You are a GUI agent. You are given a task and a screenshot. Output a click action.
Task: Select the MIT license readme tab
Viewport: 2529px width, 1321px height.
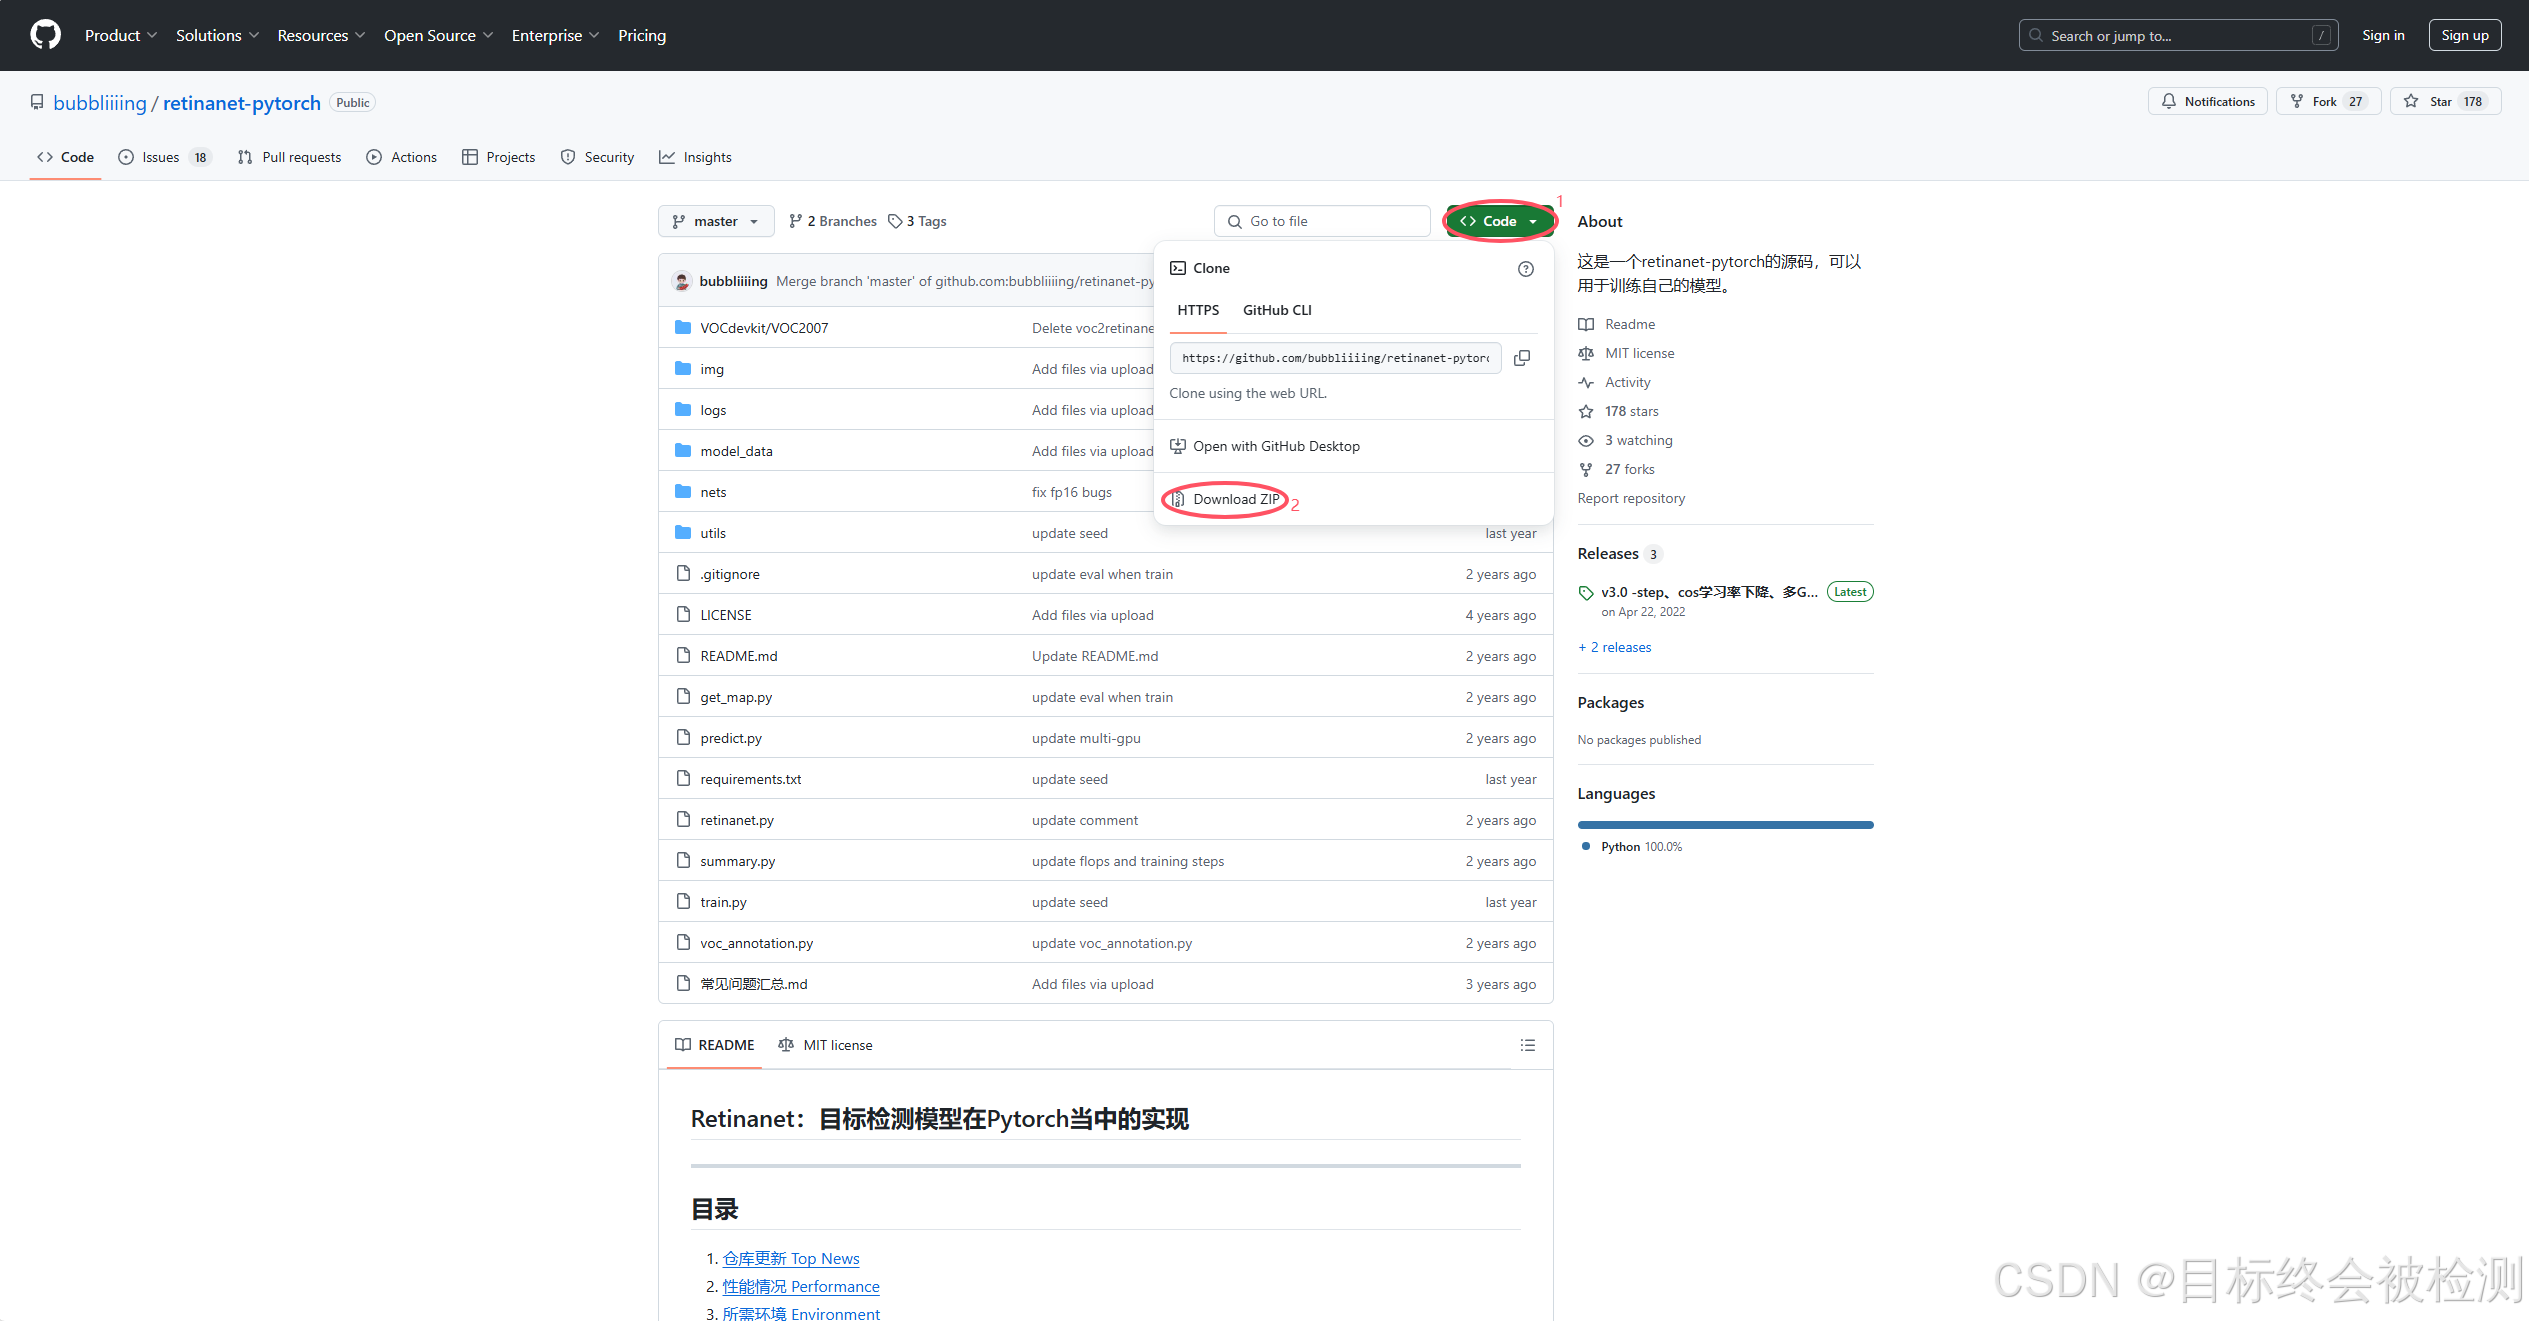click(x=825, y=1045)
